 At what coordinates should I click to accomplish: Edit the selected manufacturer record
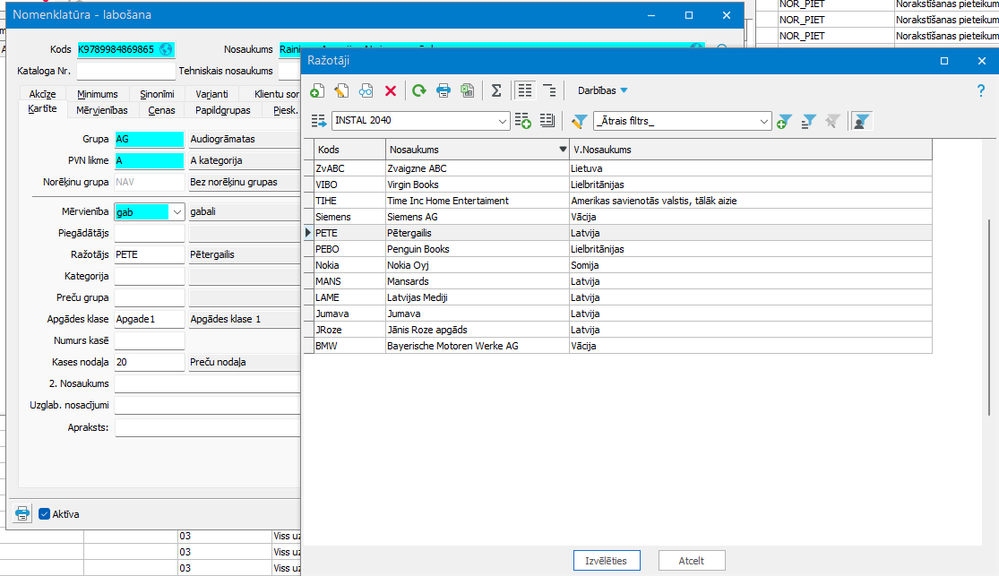coord(341,90)
